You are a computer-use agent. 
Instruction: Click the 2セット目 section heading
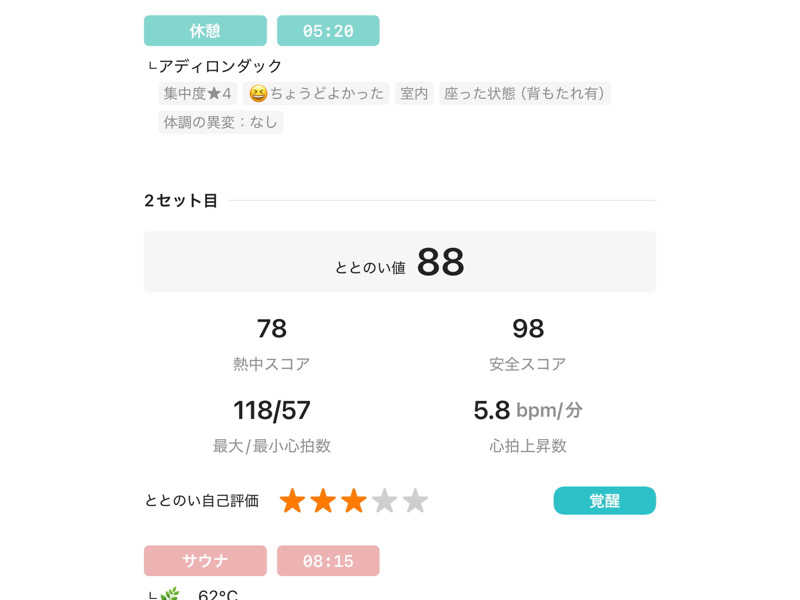[x=181, y=201]
